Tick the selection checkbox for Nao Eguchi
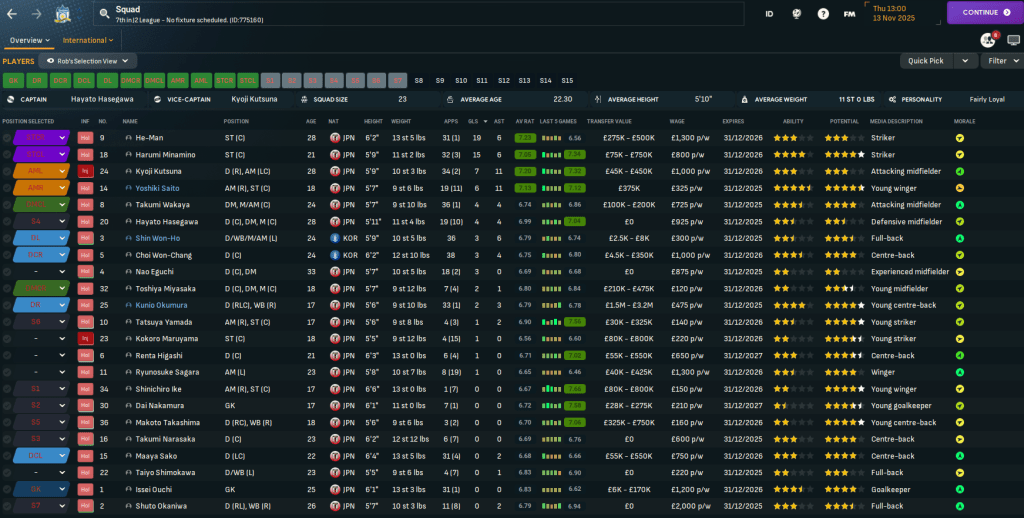This screenshot has width=1024, height=518. click(x=7, y=271)
